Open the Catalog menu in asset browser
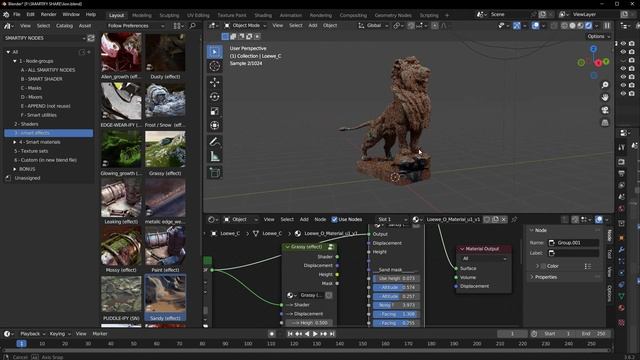The image size is (640, 360). [x=64, y=26]
